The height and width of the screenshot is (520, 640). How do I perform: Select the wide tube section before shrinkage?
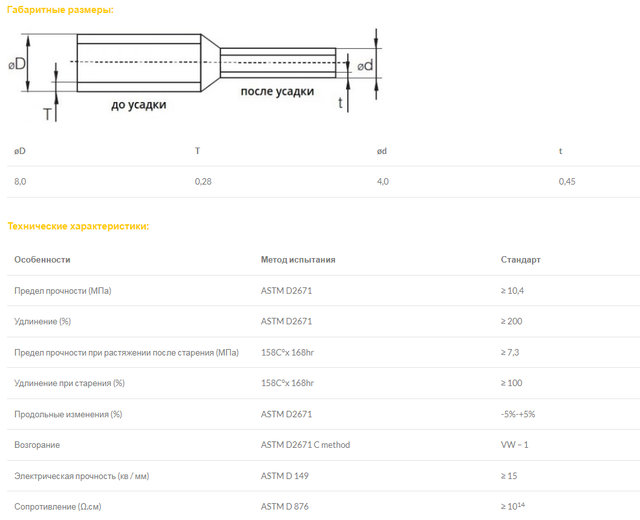[138, 64]
